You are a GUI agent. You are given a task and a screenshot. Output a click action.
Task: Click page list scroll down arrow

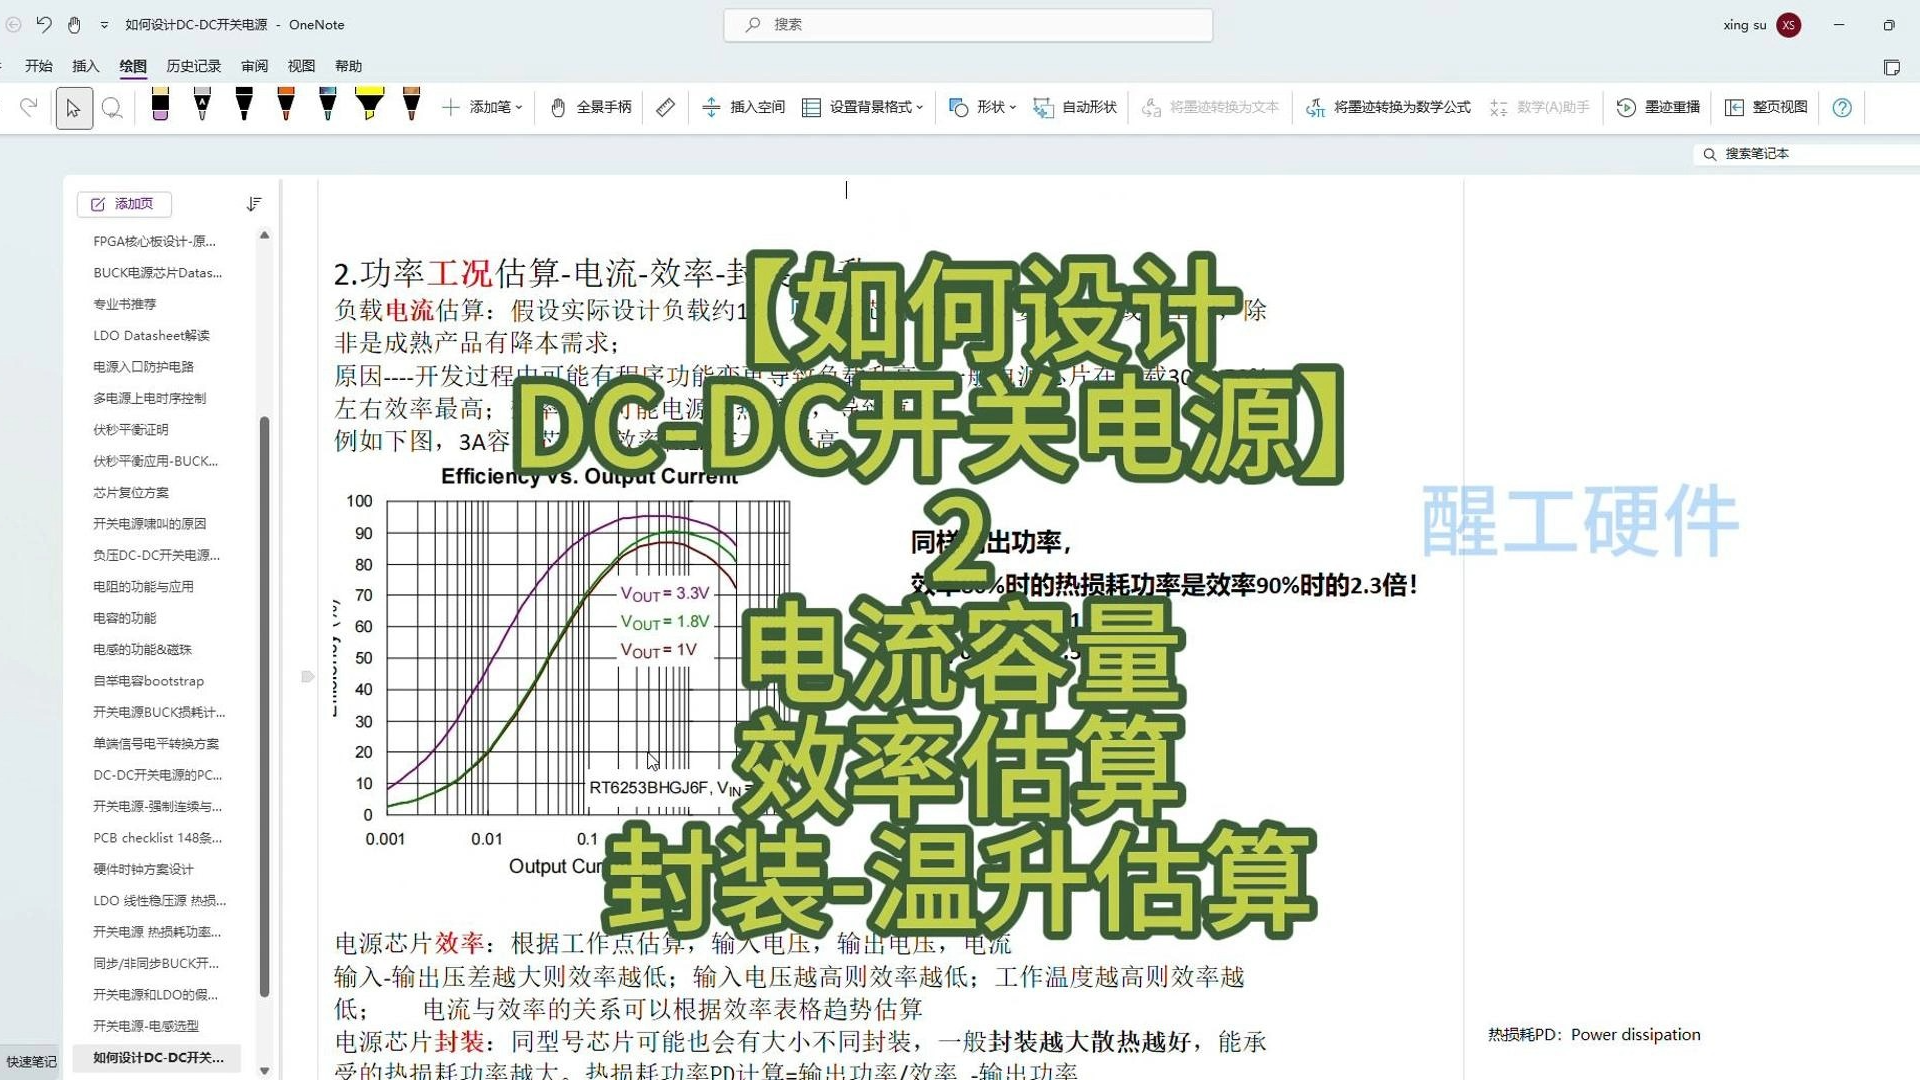tap(264, 1070)
